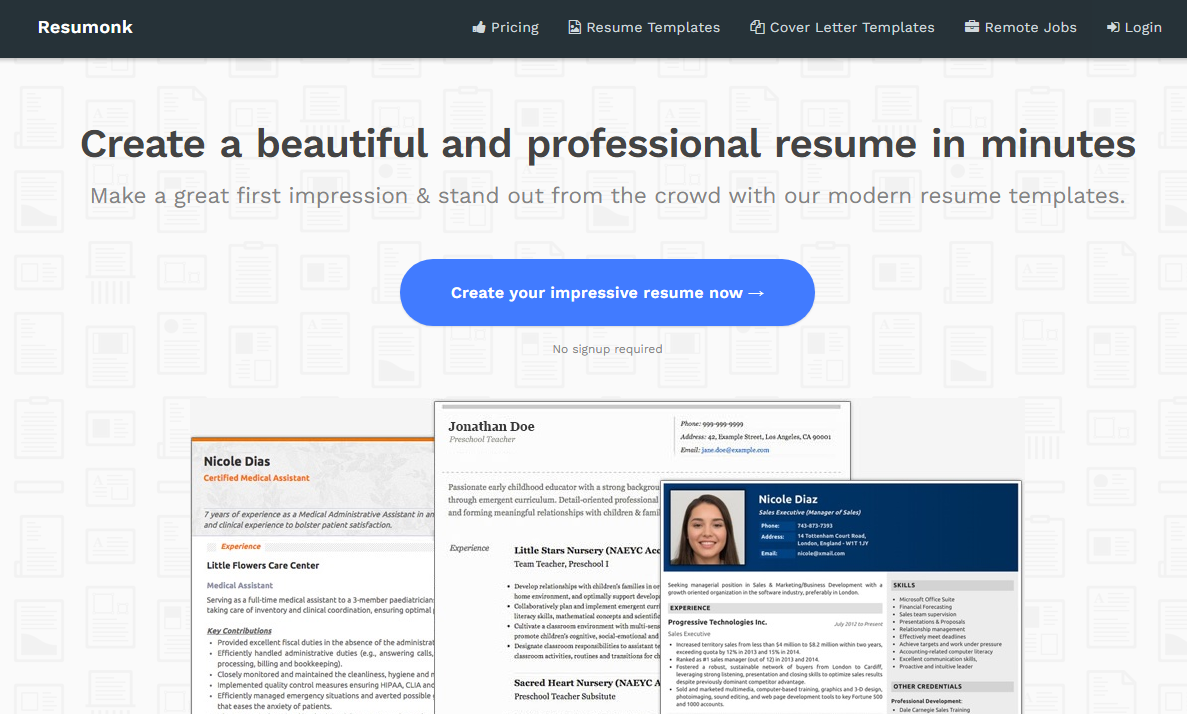
Task: Click the Nicole Diaz profile photo
Action: [x=706, y=527]
